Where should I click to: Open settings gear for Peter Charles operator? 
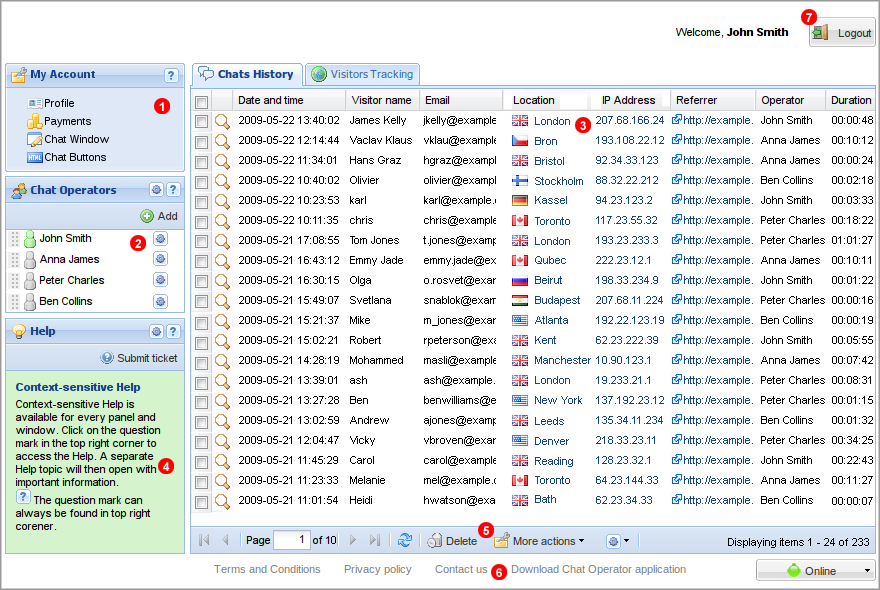[161, 280]
